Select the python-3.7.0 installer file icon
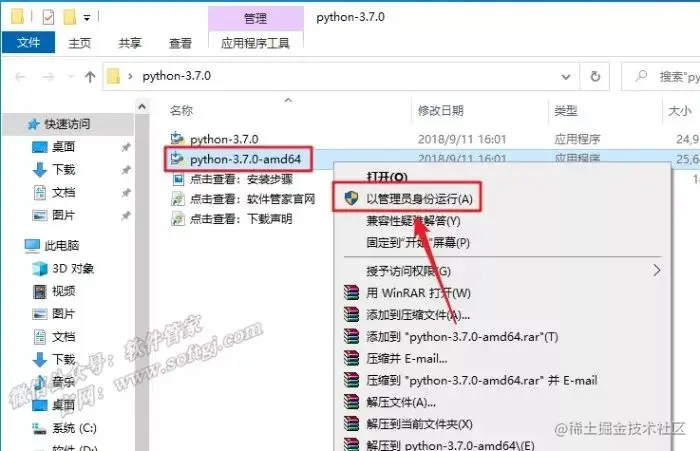The width and height of the screenshot is (700, 451). [x=177, y=139]
